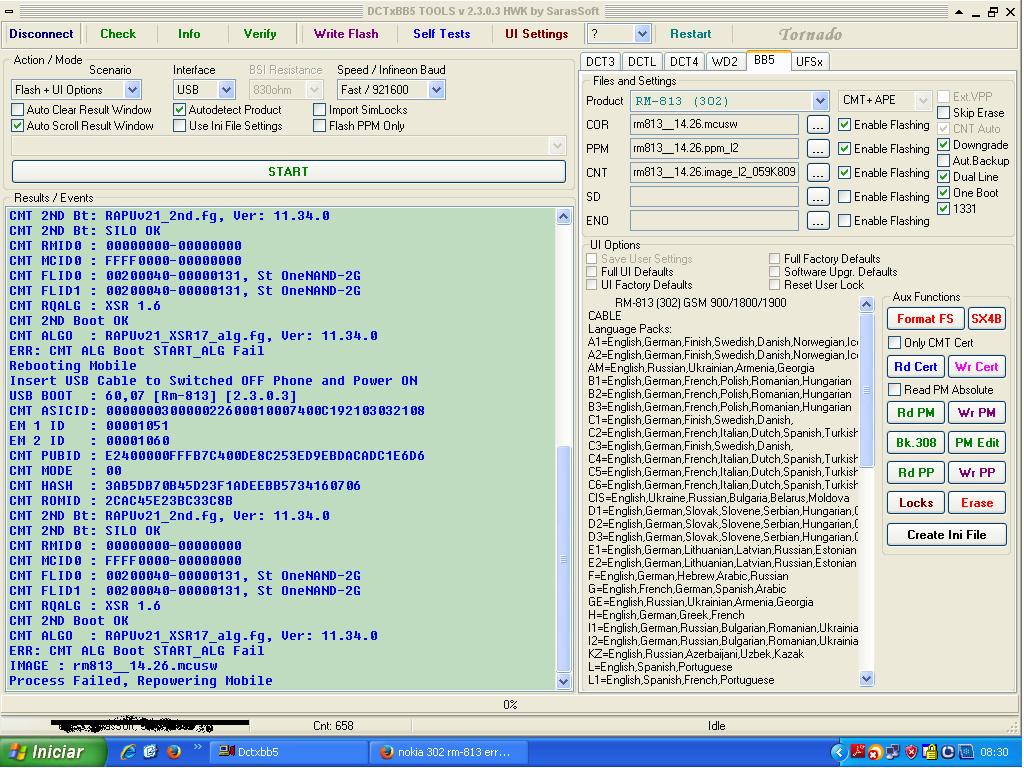The height and width of the screenshot is (768, 1024).
Task: Open browse button for COR file
Action: 818,125
